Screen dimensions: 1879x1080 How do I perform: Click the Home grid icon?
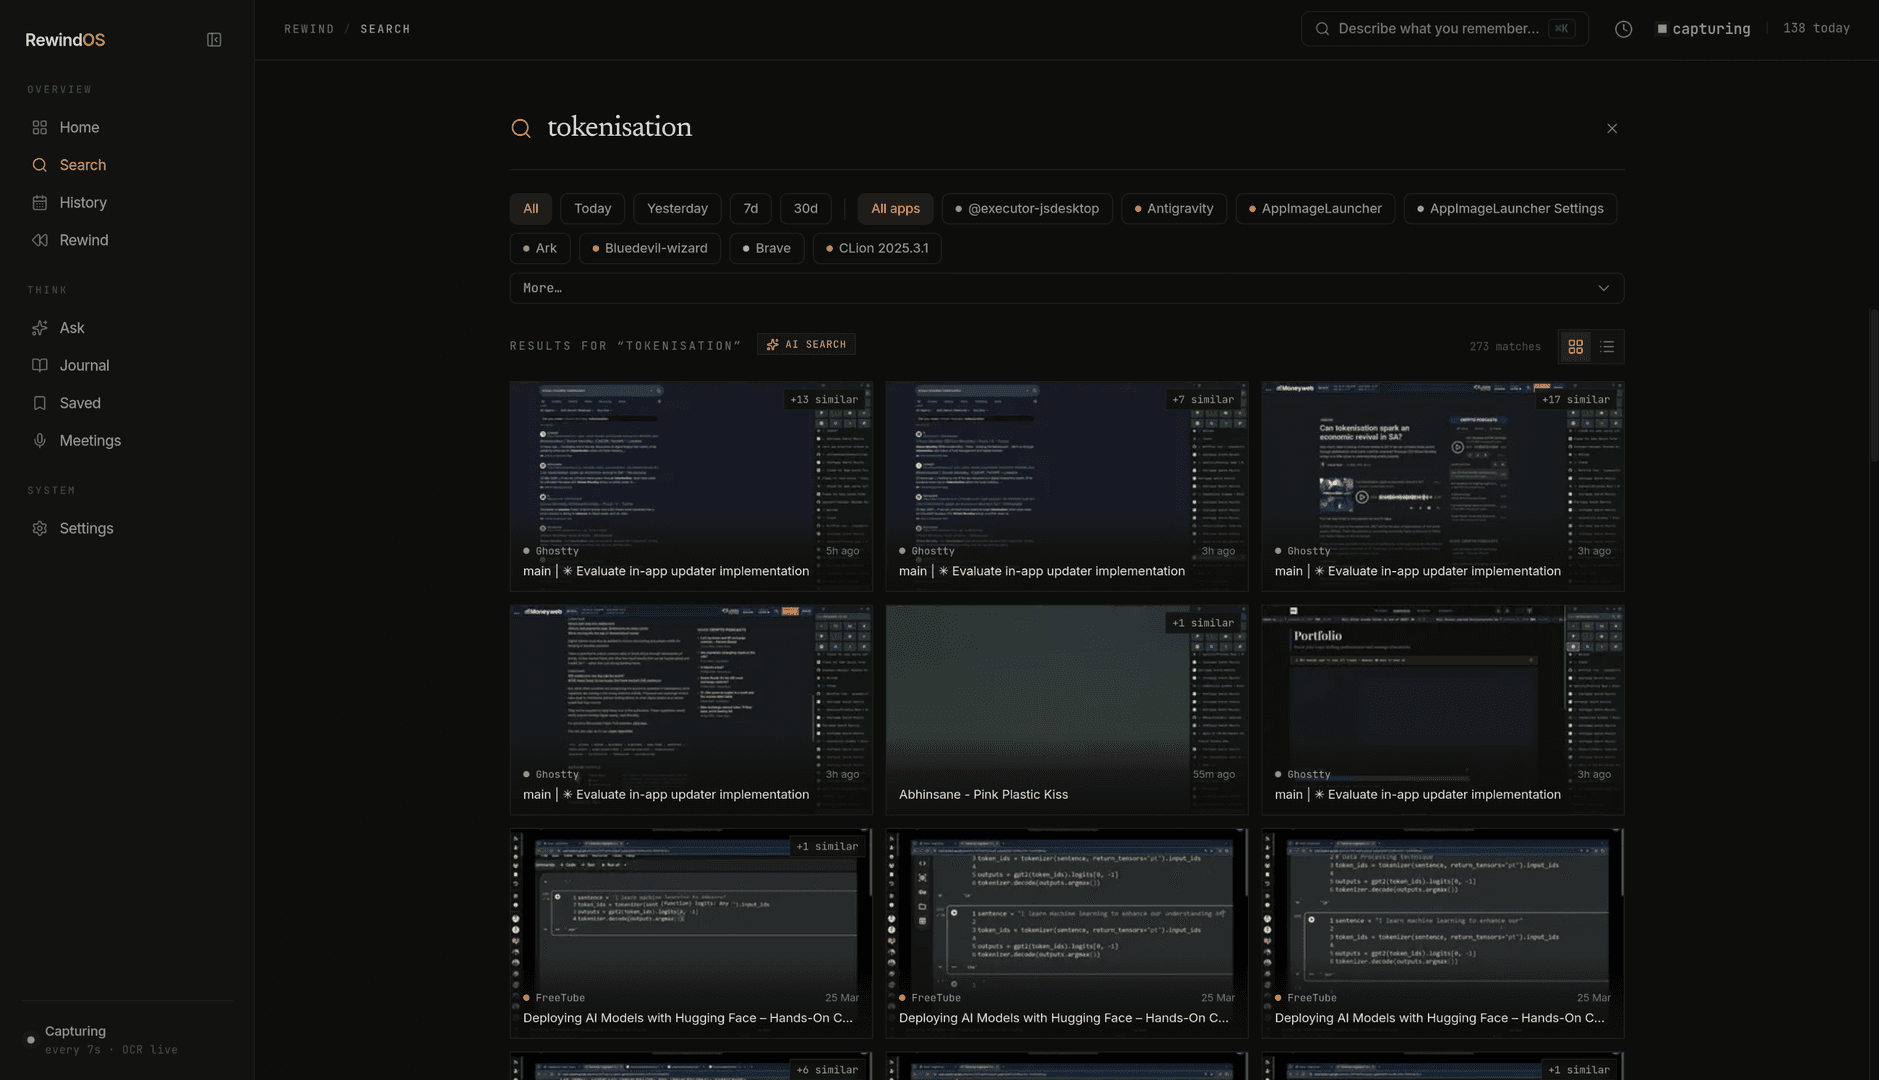click(40, 127)
